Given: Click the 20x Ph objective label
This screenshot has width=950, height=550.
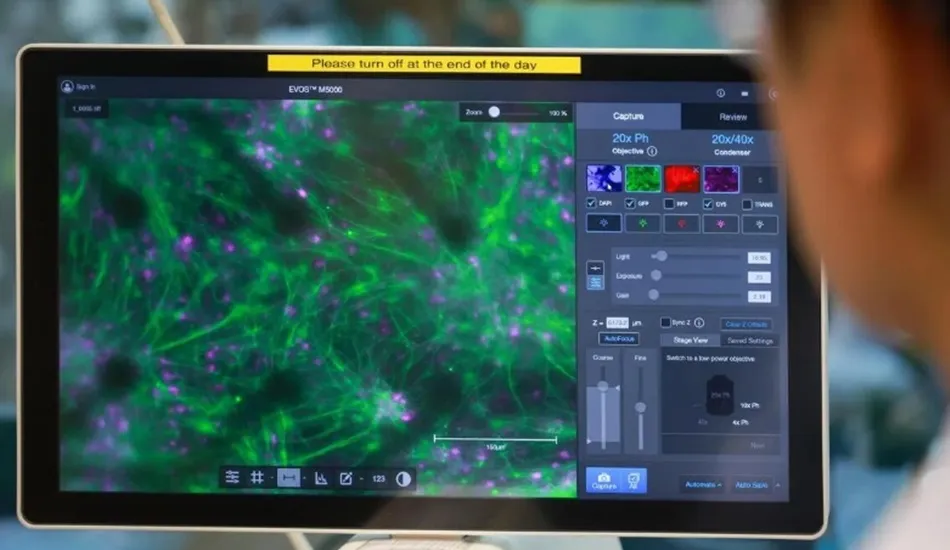Looking at the screenshot, I should pos(630,138).
